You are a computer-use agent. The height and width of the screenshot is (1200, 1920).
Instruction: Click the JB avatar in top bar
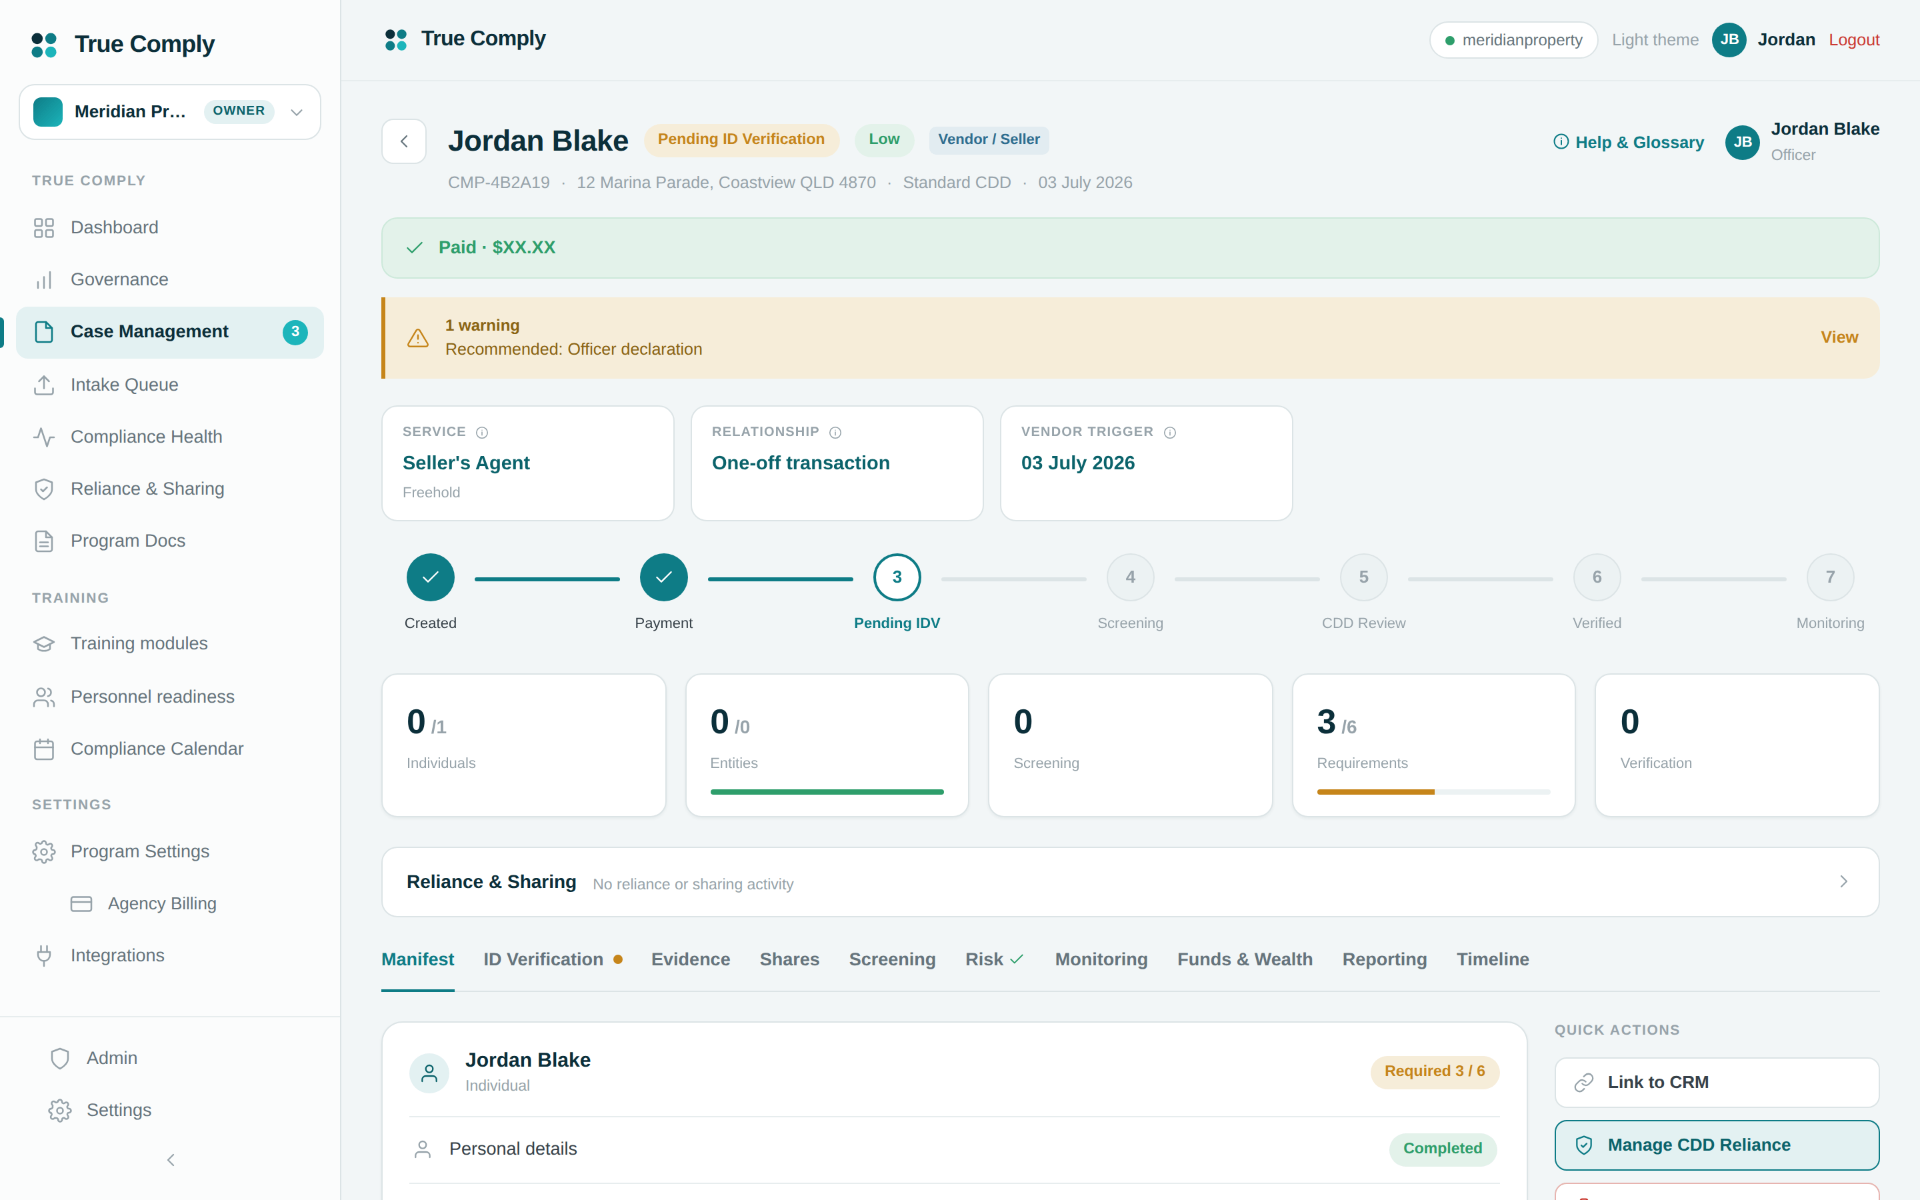[1729, 40]
